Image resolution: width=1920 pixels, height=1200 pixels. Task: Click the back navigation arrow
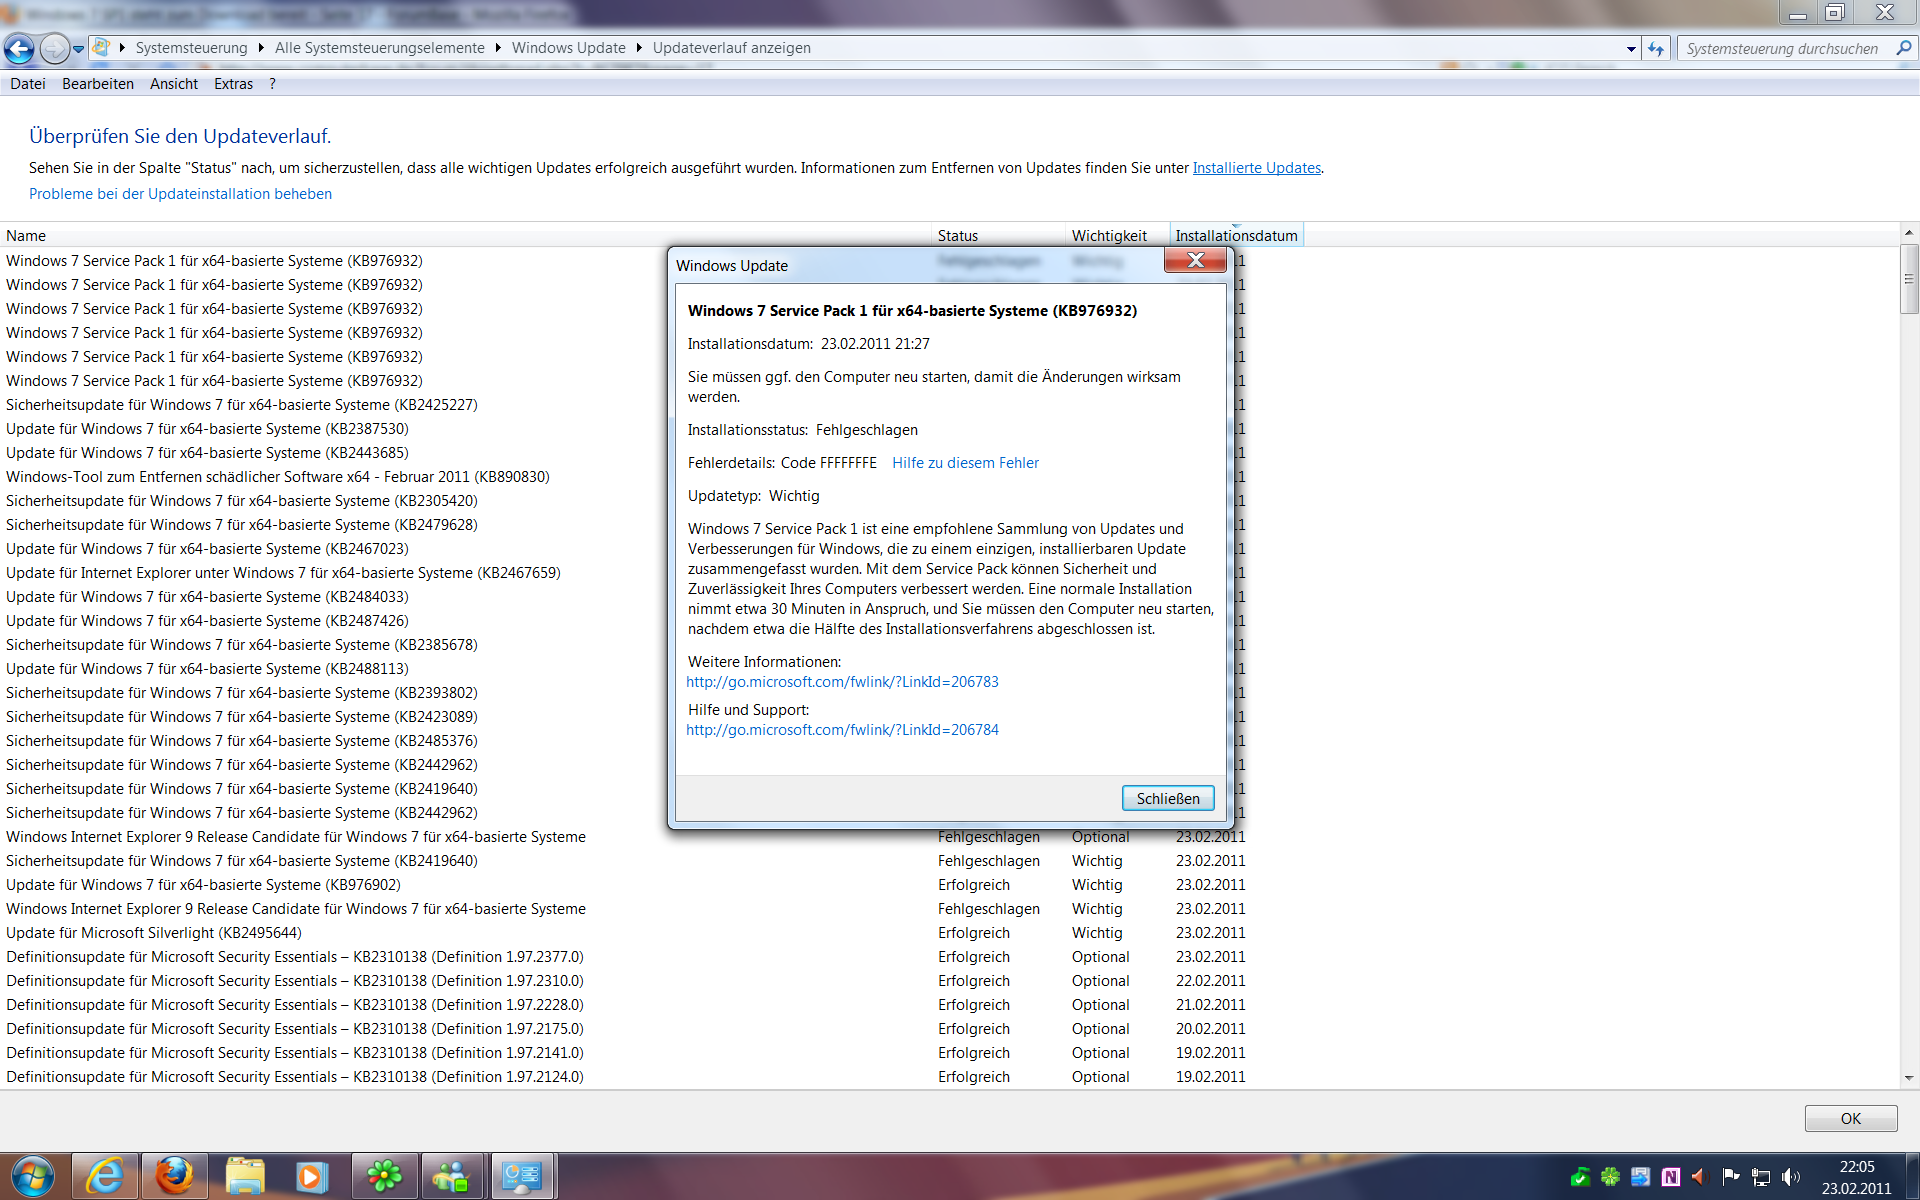19,48
